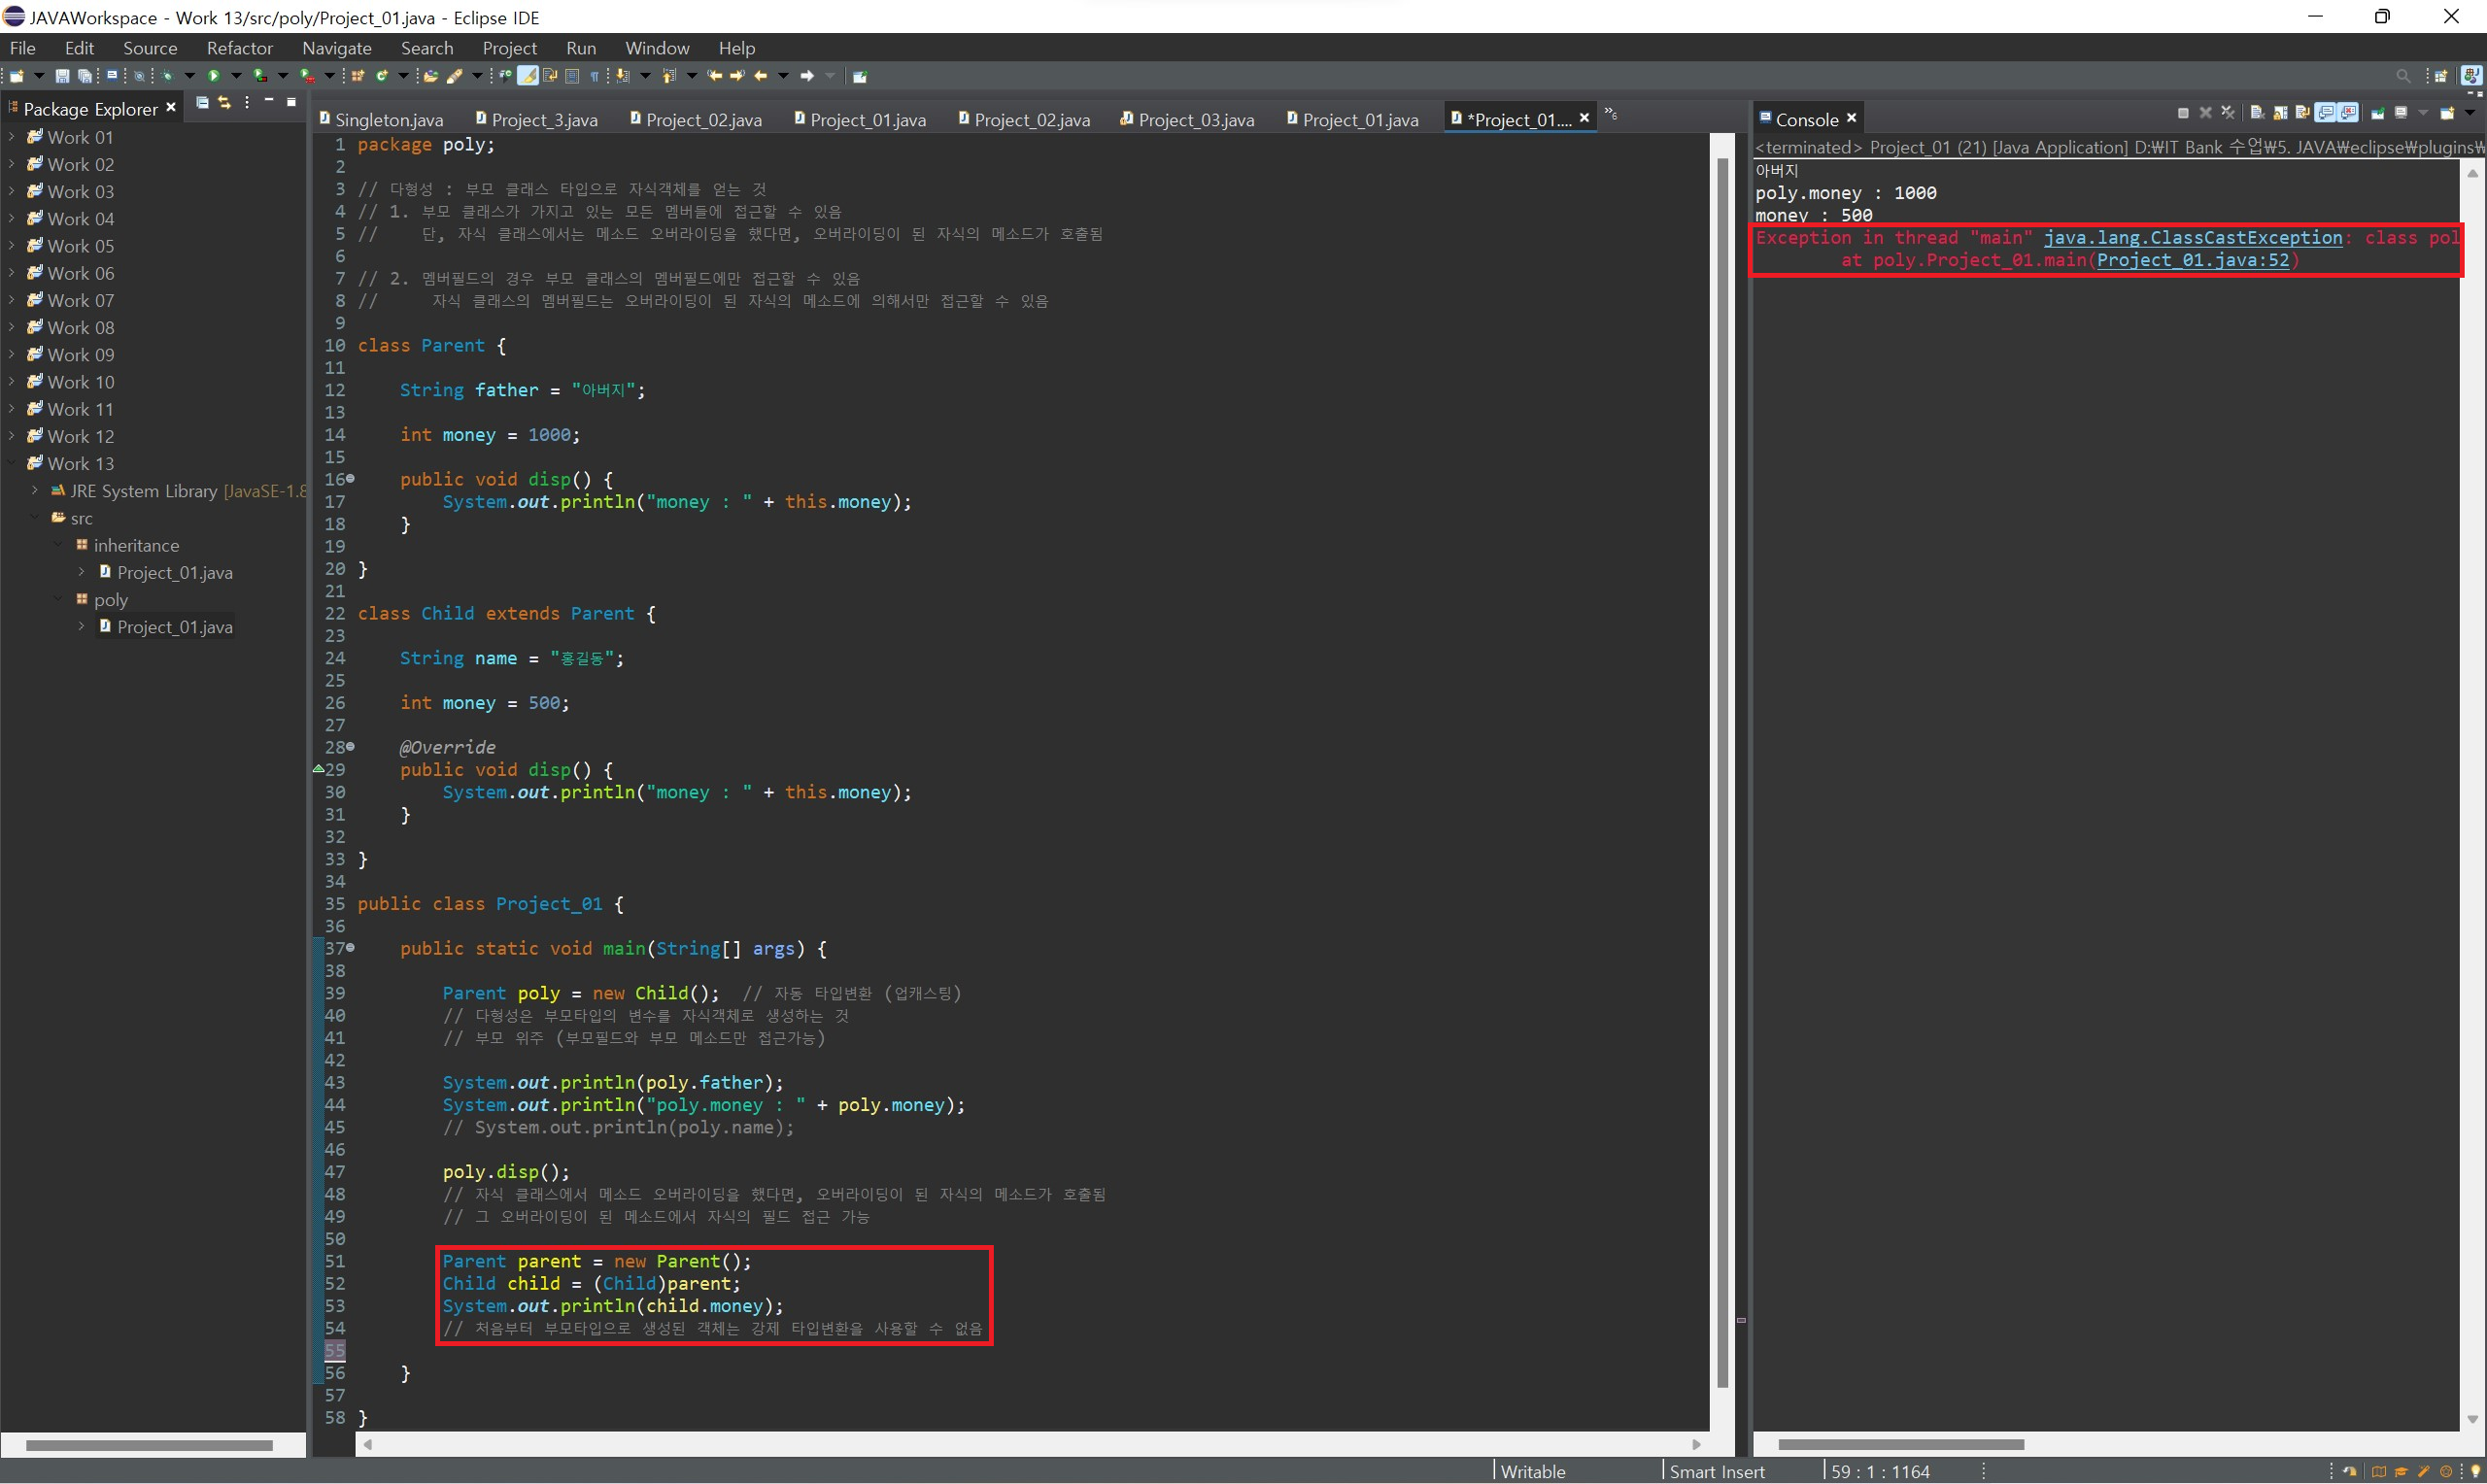Collapse the poly package in tree
Viewport: 2487px width, 1484px height.
(58, 599)
